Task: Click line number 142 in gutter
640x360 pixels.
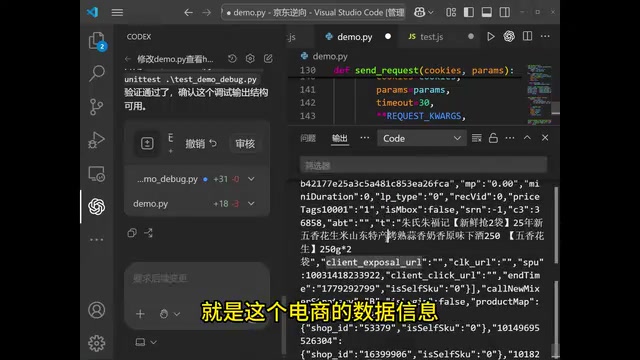Action: tap(308, 102)
